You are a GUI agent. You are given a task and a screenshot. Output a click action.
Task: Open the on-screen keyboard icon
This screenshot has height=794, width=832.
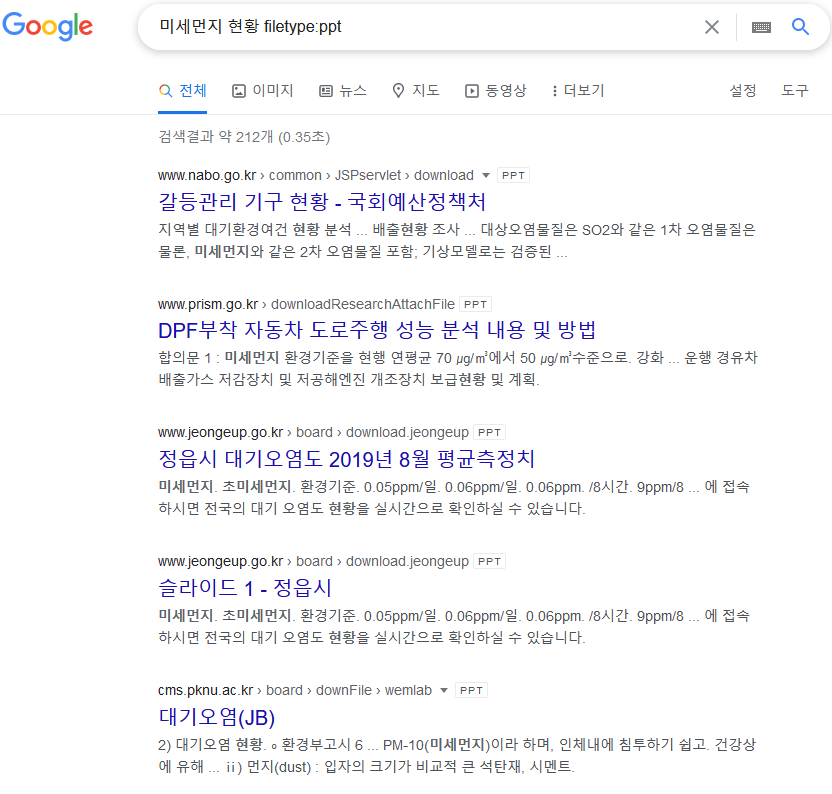tap(761, 27)
